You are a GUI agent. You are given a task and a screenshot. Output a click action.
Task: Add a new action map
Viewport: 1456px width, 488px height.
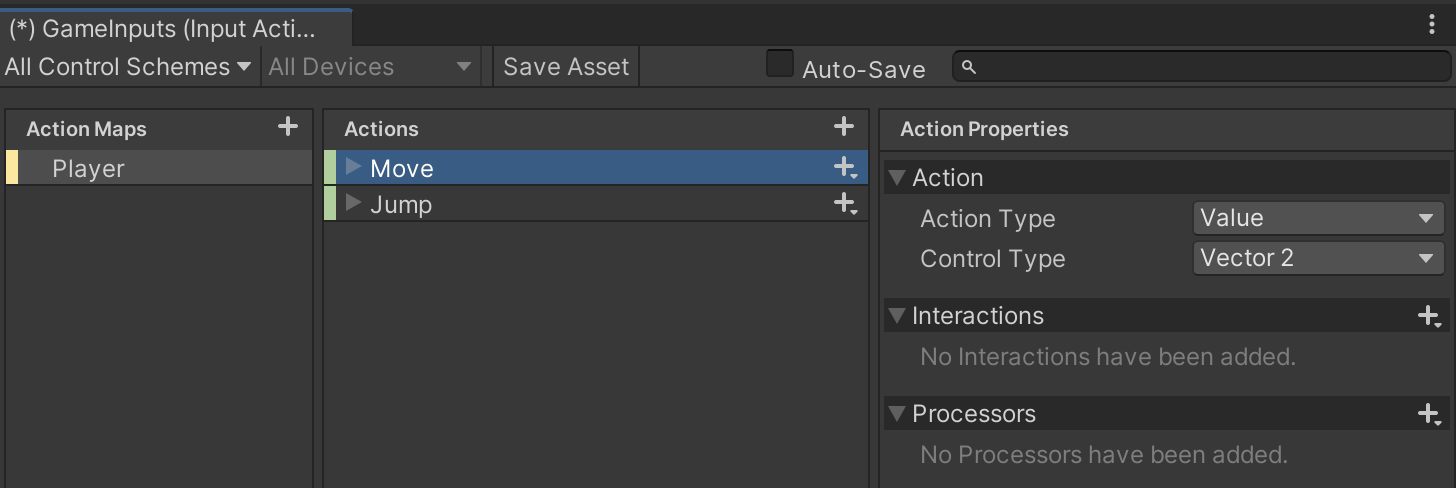[288, 127]
